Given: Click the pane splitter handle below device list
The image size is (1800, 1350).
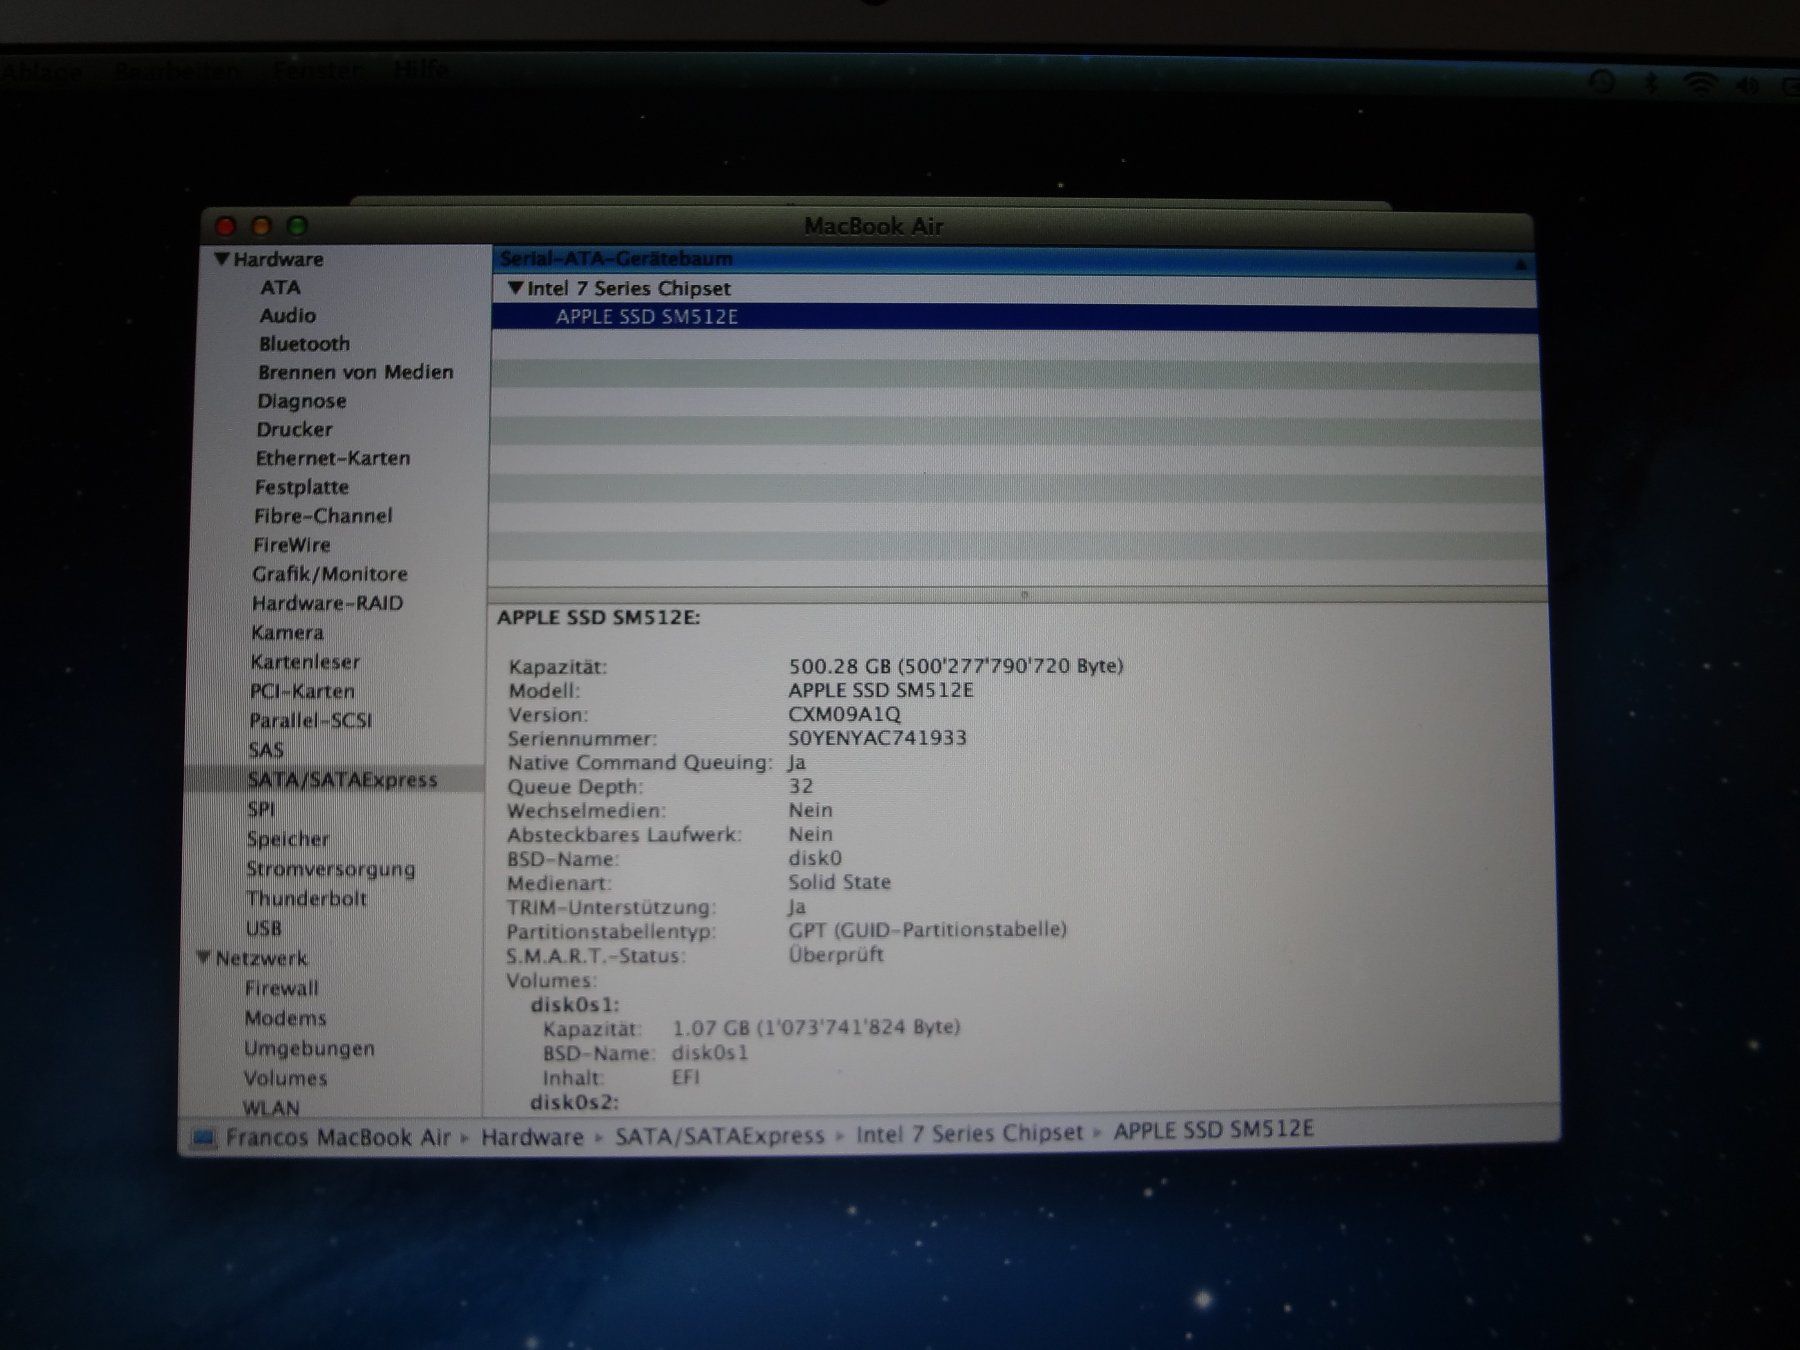Looking at the screenshot, I should pos(1024,595).
